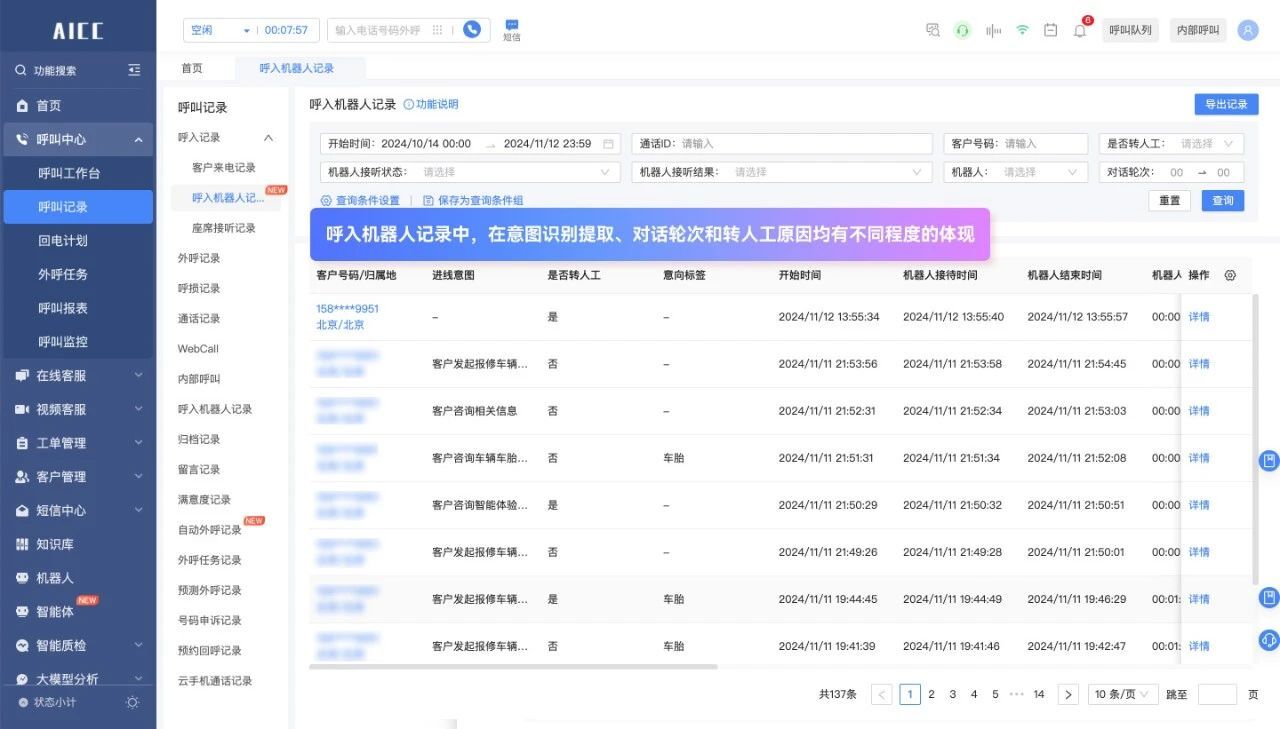Go to next page arrow
Screen dimensions: 1280x729
point(1068,694)
